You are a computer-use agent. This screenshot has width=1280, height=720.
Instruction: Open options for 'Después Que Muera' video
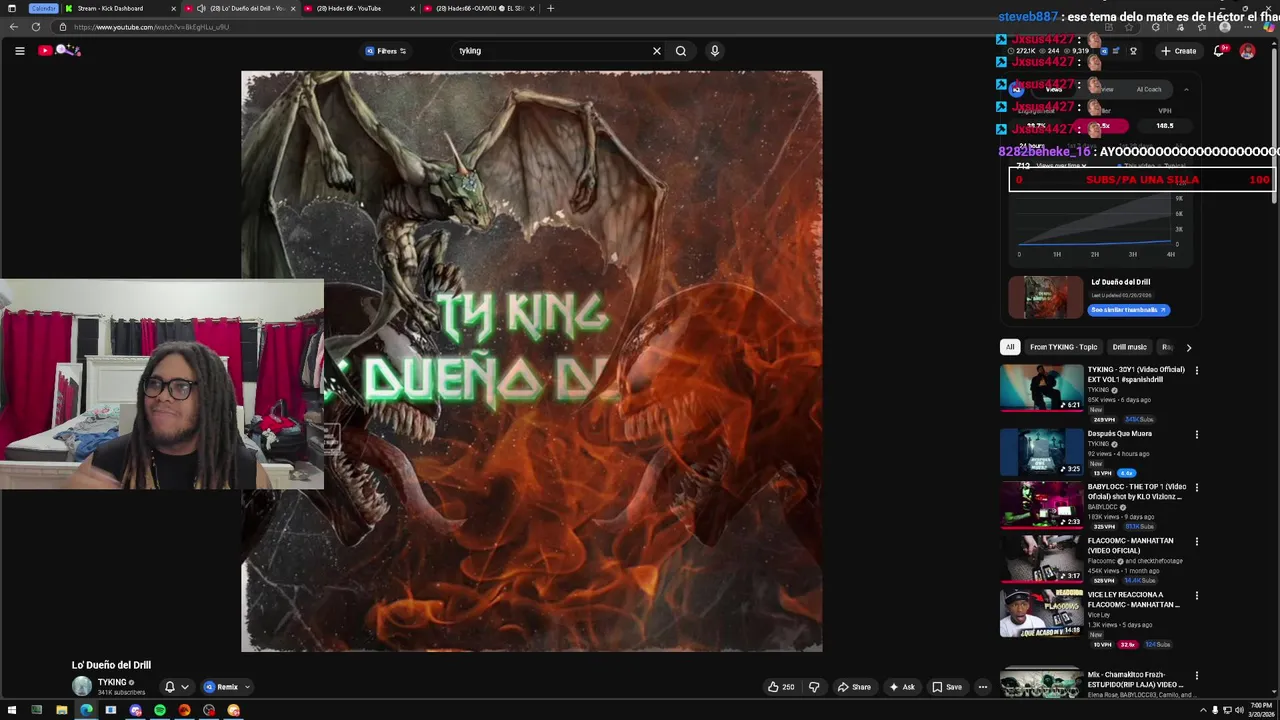click(x=1196, y=435)
